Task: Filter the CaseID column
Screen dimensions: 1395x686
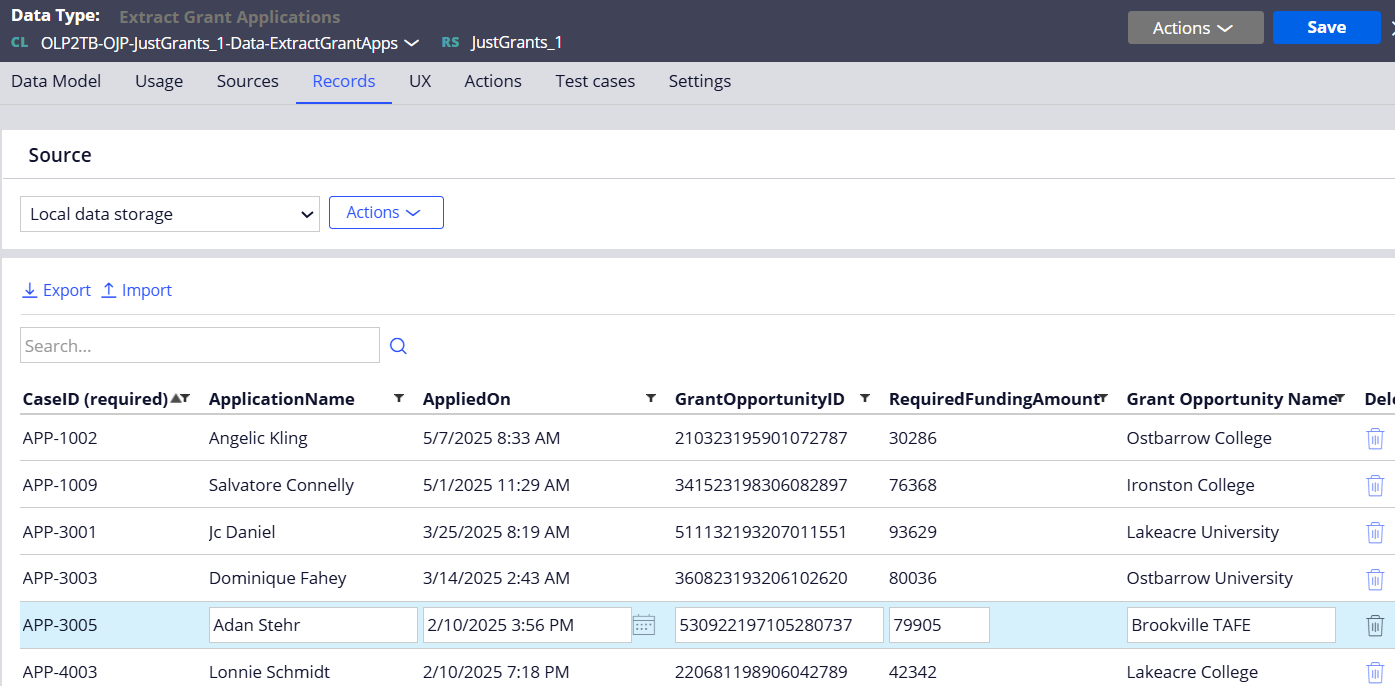Action: coord(185,398)
